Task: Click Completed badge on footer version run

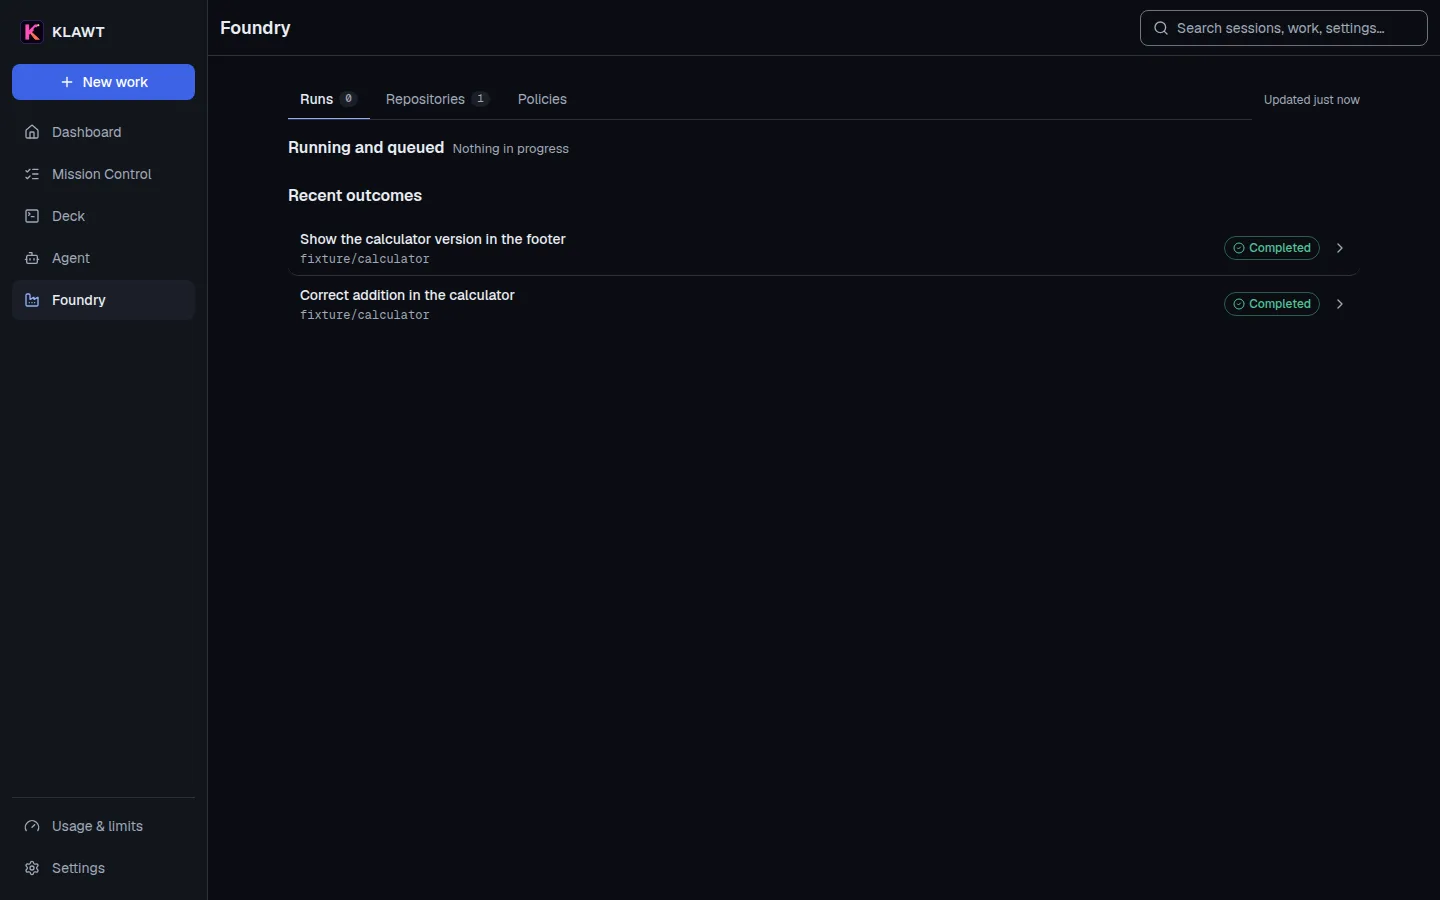Action: (1272, 248)
